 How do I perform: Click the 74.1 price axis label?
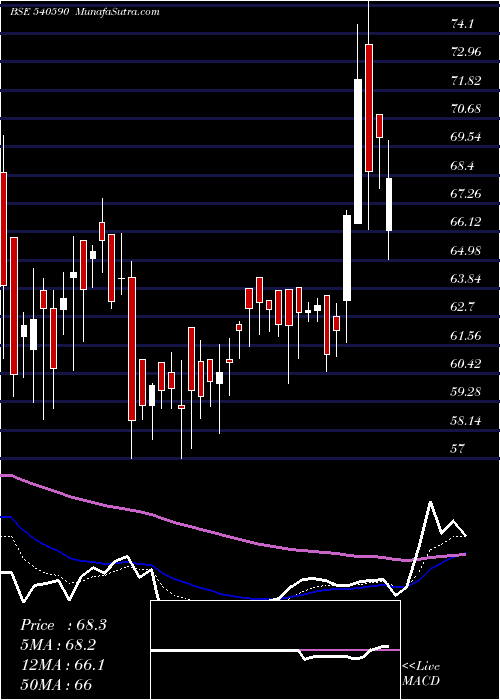click(462, 24)
